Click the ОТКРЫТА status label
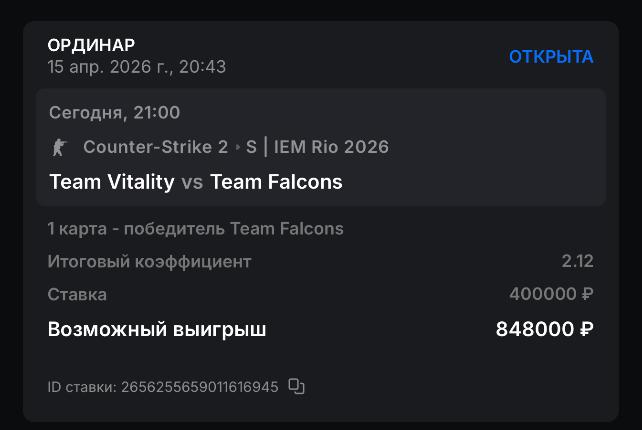Image resolution: width=642 pixels, height=430 pixels. (551, 57)
